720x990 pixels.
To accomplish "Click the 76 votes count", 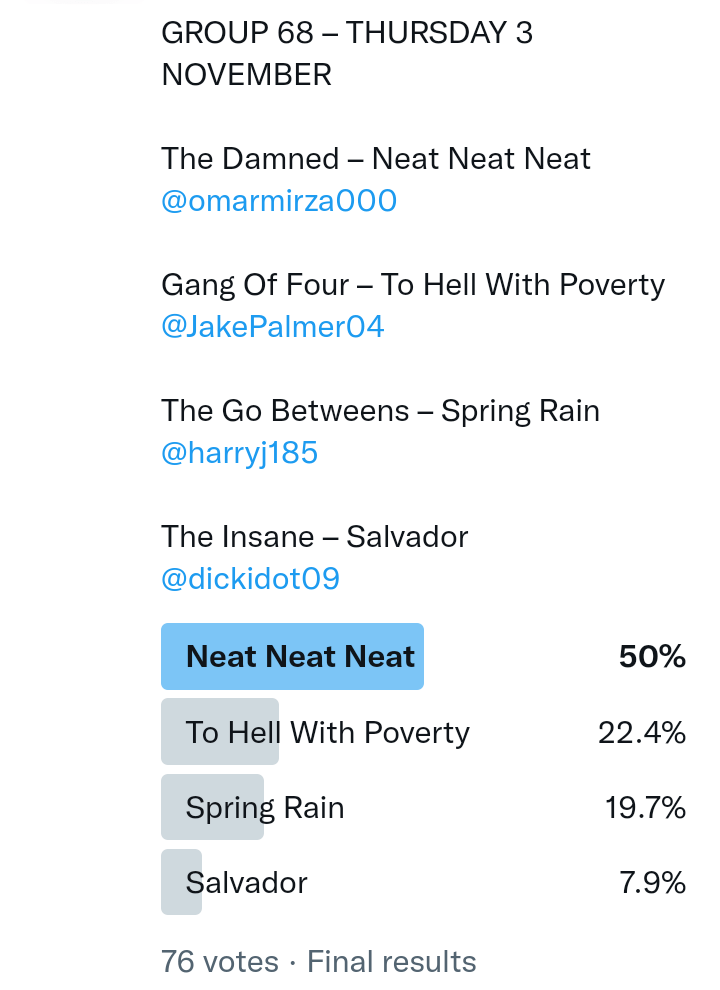I will click(x=220, y=961).
